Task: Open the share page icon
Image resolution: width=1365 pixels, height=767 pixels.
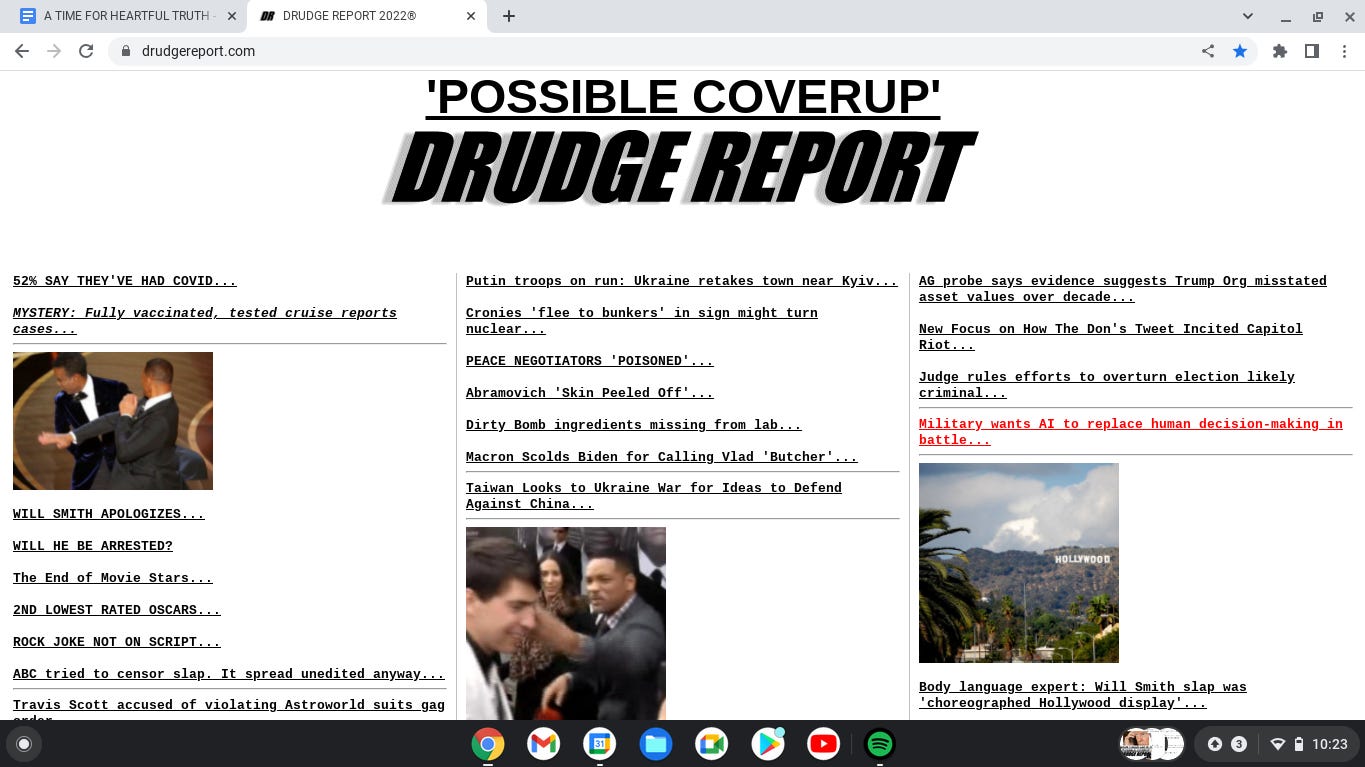Action: pyautogui.click(x=1208, y=51)
